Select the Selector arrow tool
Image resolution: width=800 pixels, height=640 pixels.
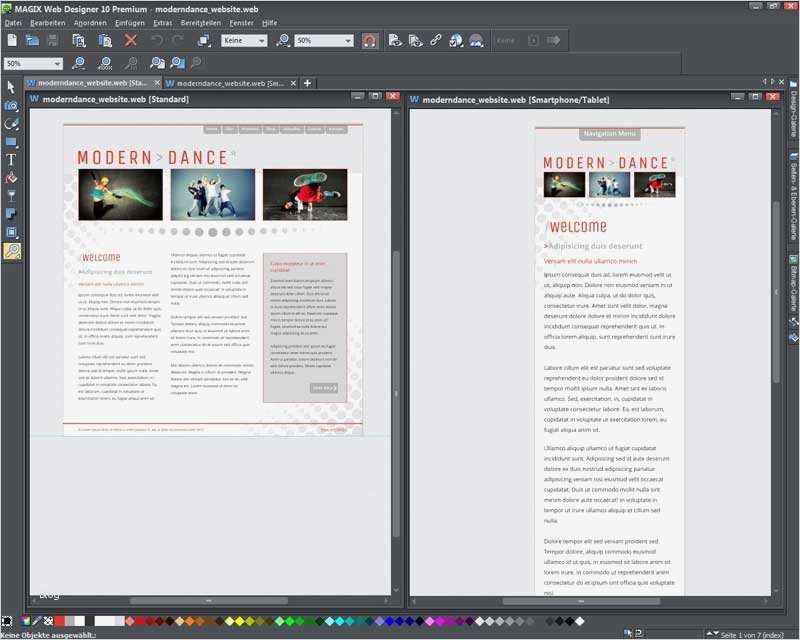11,87
